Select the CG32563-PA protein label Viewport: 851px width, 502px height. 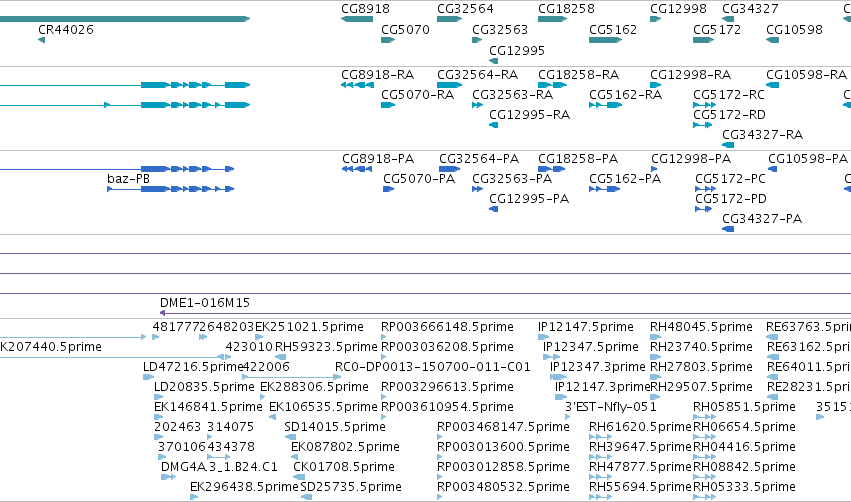point(512,179)
